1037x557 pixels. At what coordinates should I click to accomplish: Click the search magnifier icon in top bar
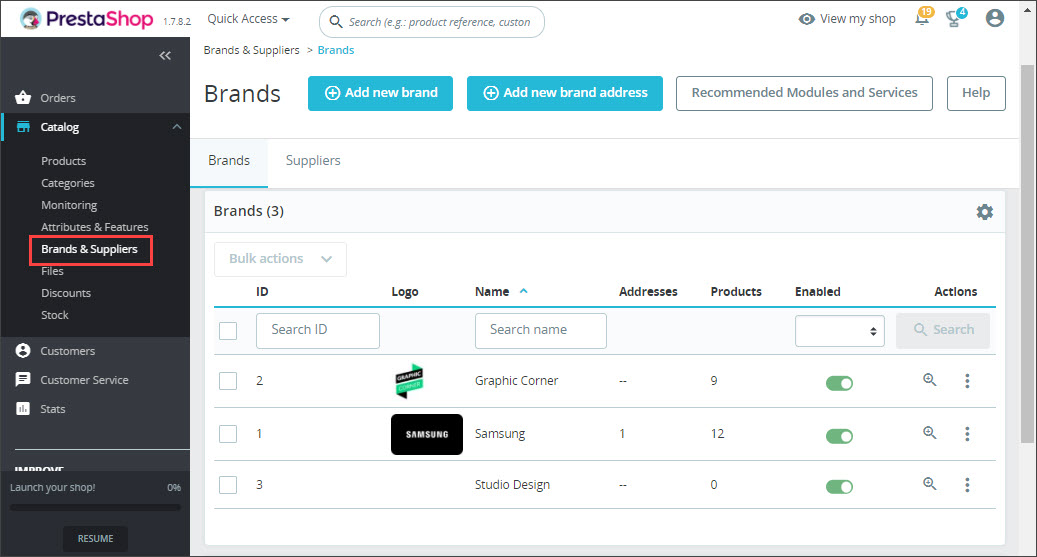pos(336,22)
